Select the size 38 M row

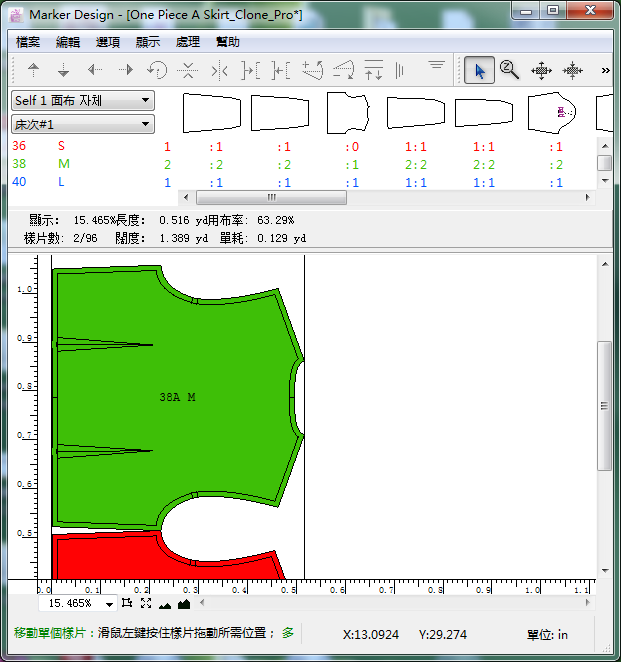coord(63,164)
